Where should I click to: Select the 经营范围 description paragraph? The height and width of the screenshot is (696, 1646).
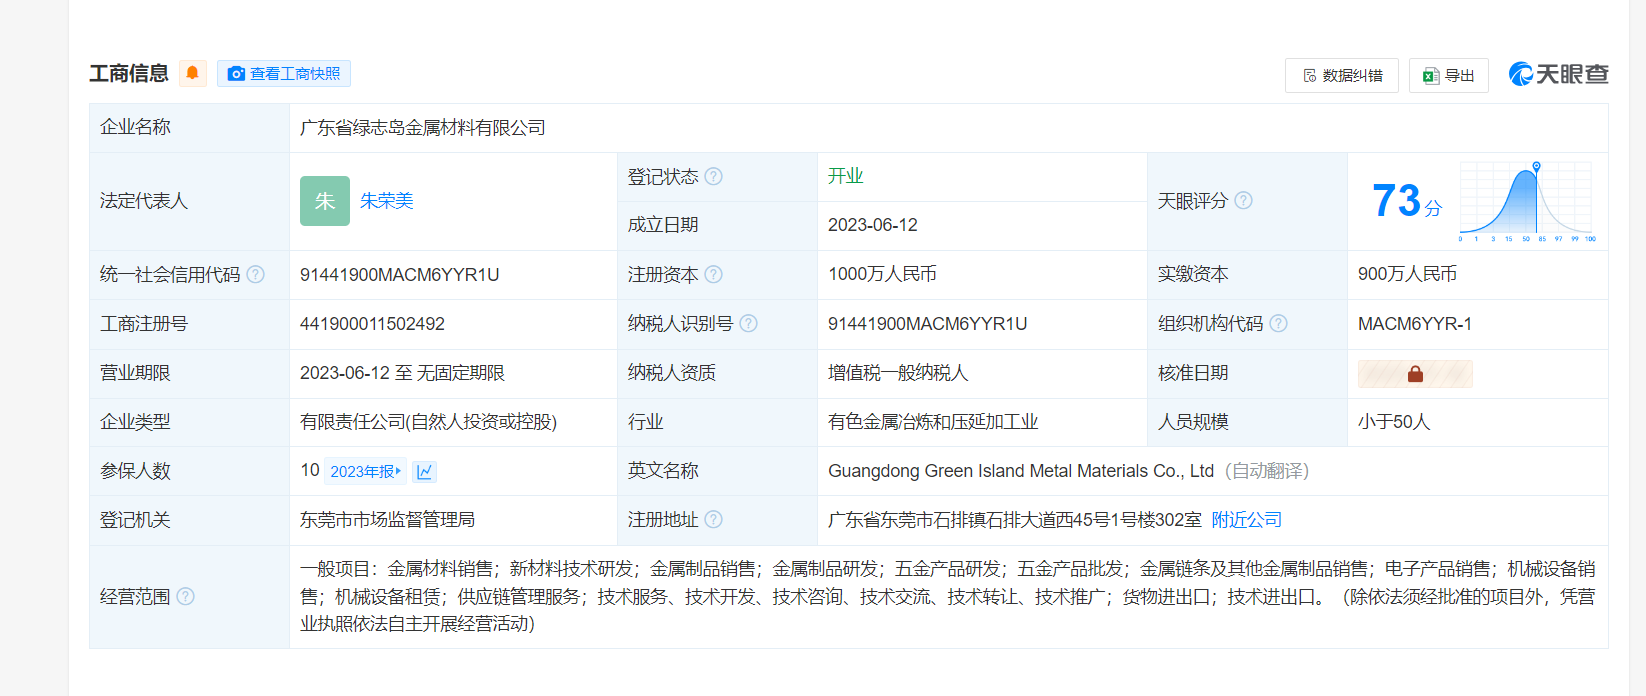(948, 596)
